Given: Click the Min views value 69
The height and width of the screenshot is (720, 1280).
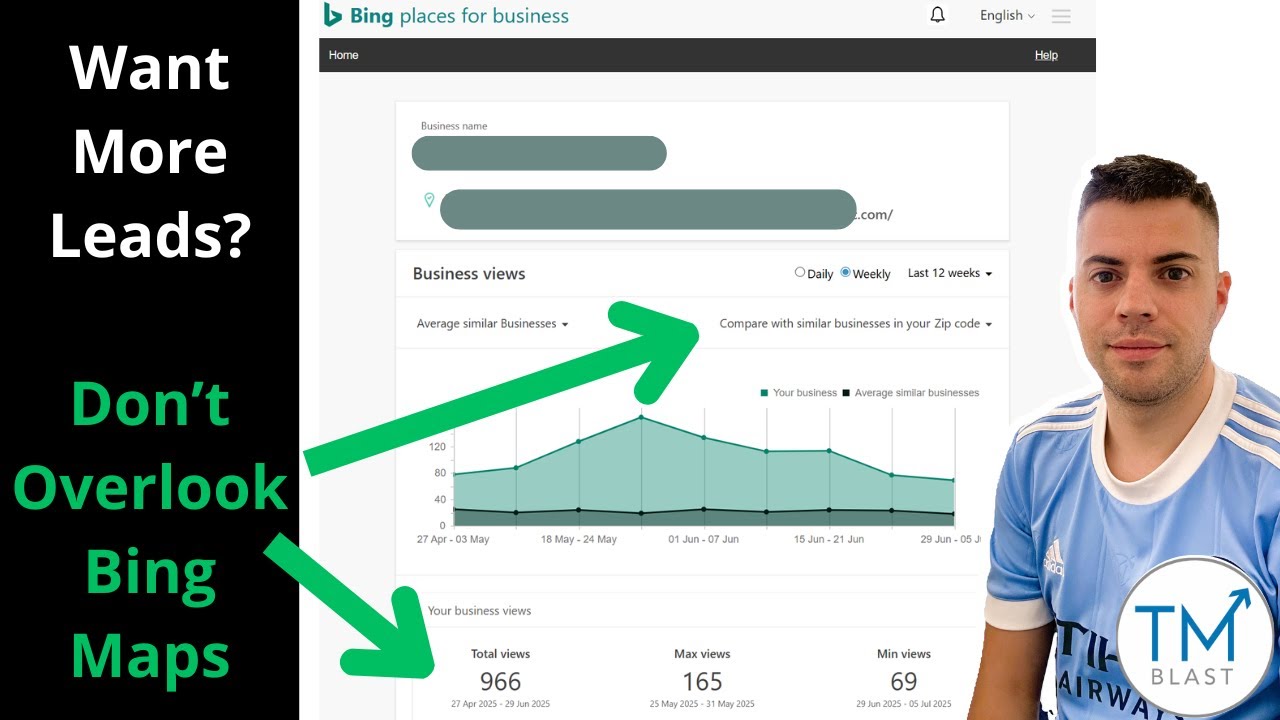Looking at the screenshot, I should click(904, 682).
